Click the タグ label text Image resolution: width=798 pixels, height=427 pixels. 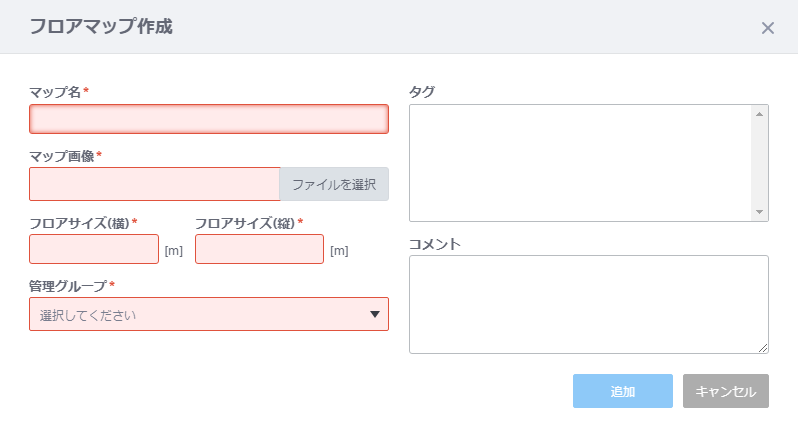[x=422, y=92]
